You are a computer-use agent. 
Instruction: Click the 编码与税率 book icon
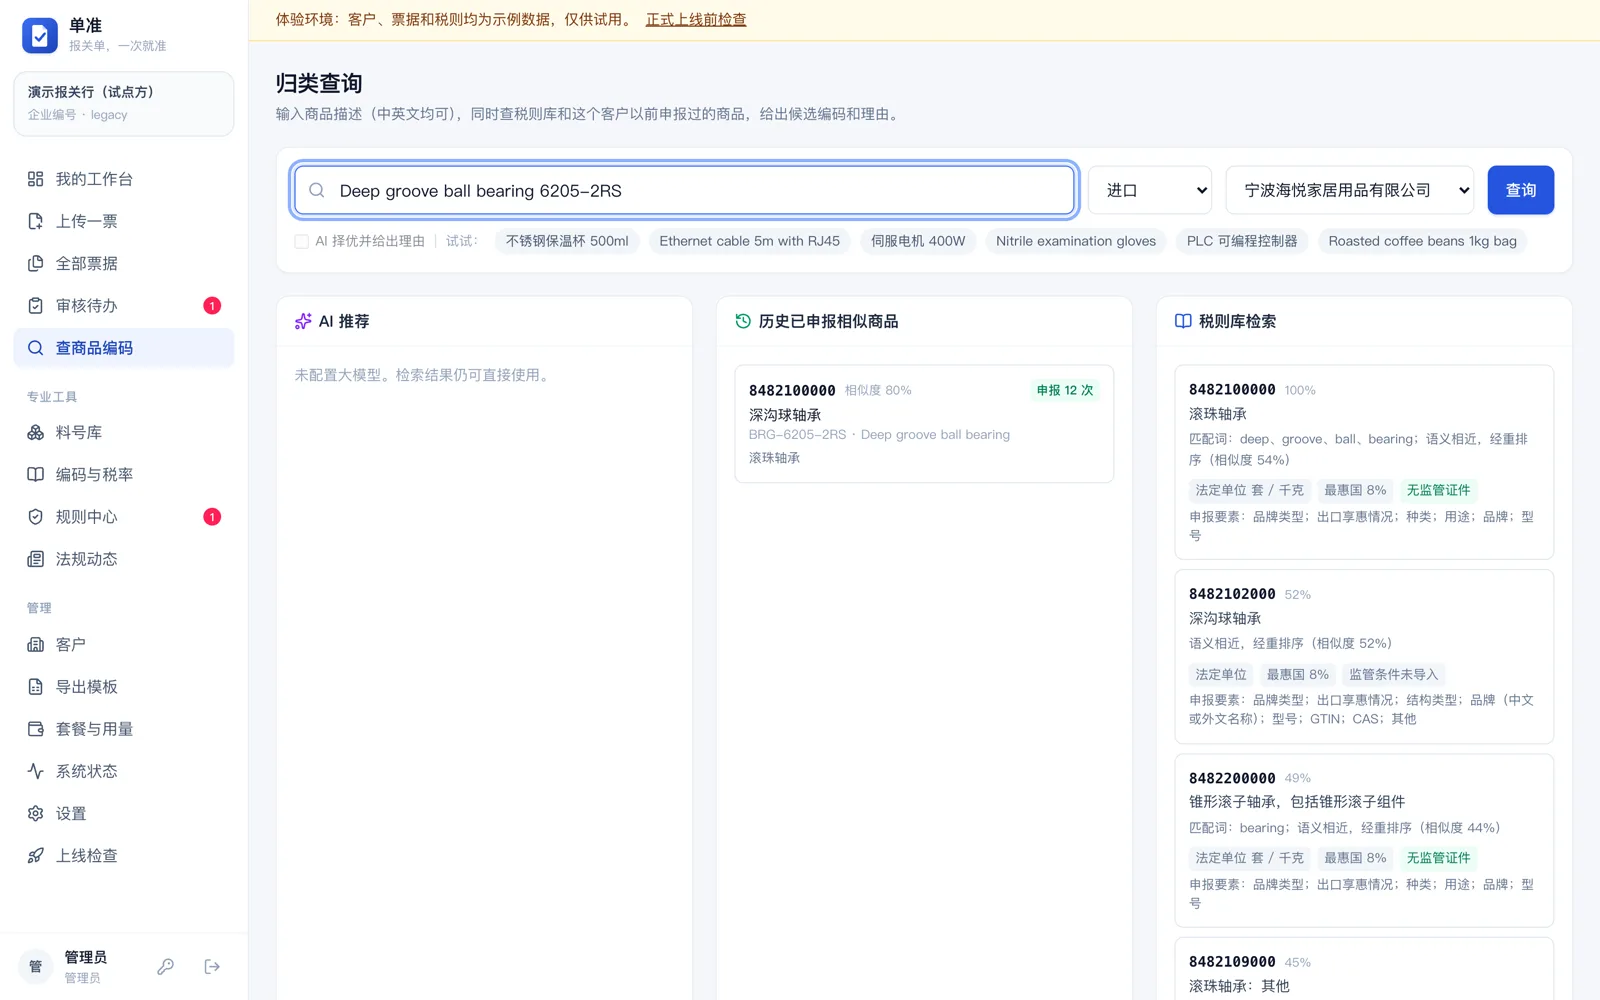coord(36,475)
